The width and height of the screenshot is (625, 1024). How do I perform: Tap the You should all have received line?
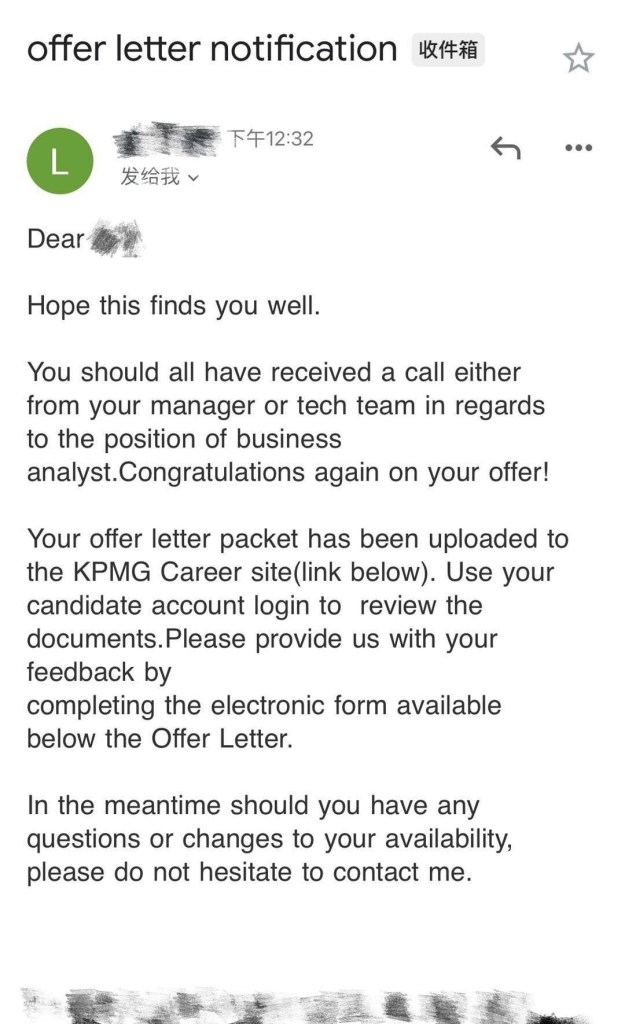273,373
